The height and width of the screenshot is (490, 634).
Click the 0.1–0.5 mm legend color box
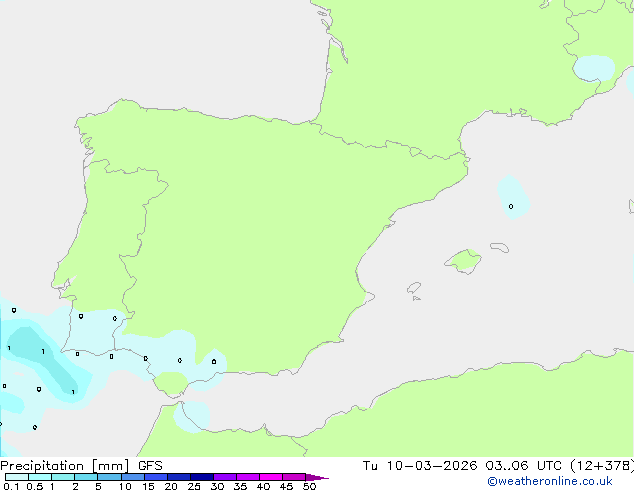coord(17,477)
